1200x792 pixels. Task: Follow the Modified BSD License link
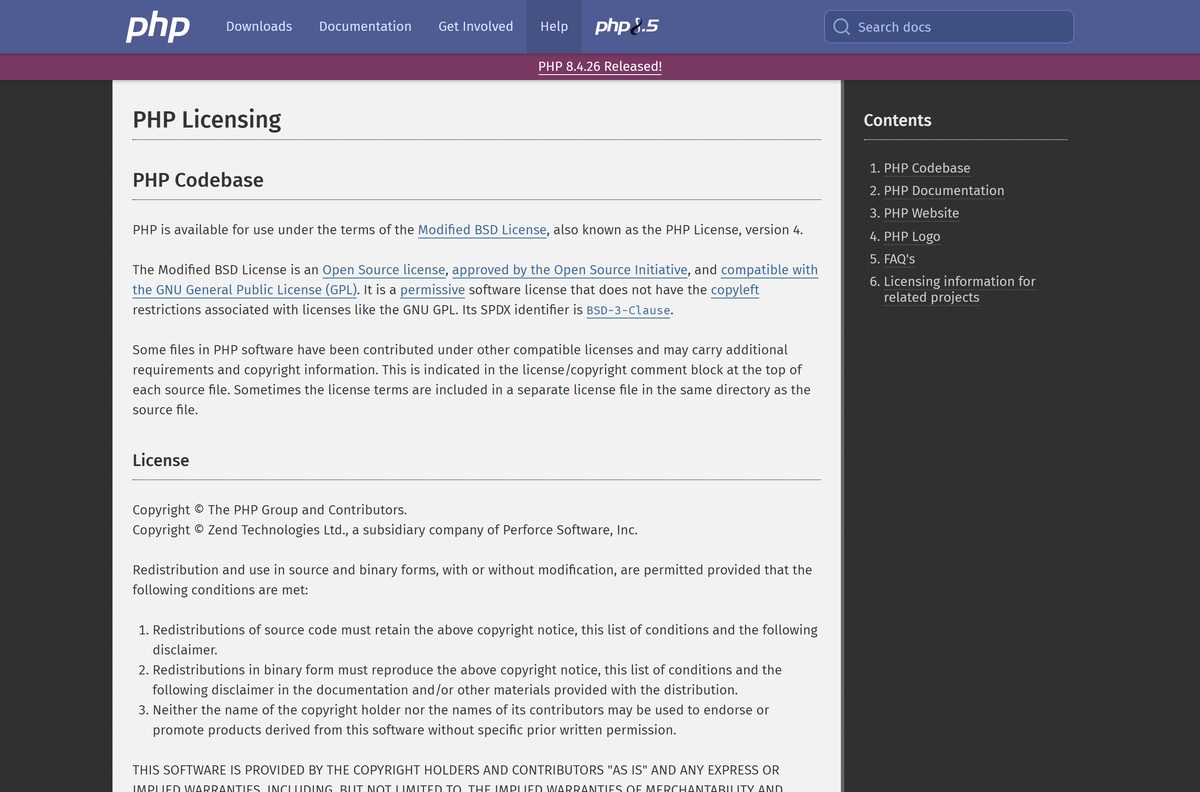click(x=482, y=230)
